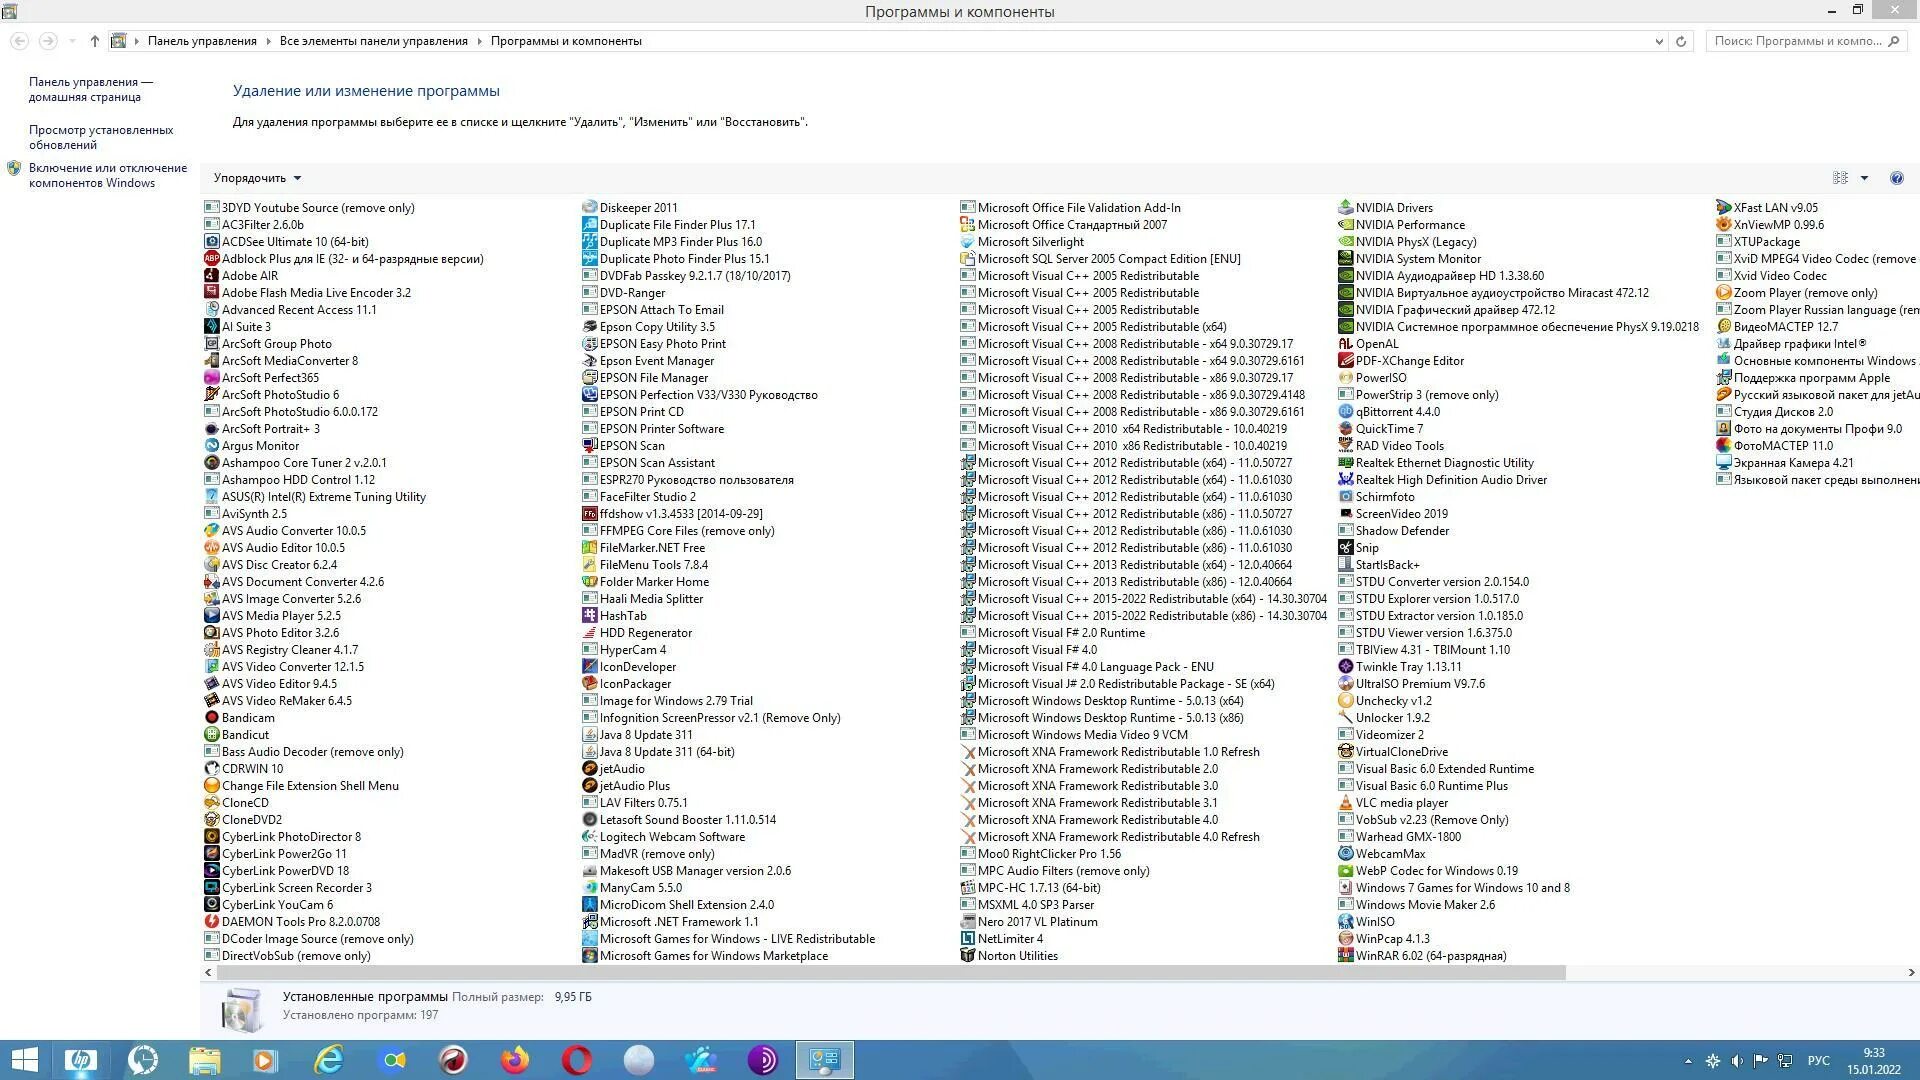The image size is (1920, 1080).
Task: Open Включение или отключение компонентов Windows
Action: pyautogui.click(x=107, y=175)
